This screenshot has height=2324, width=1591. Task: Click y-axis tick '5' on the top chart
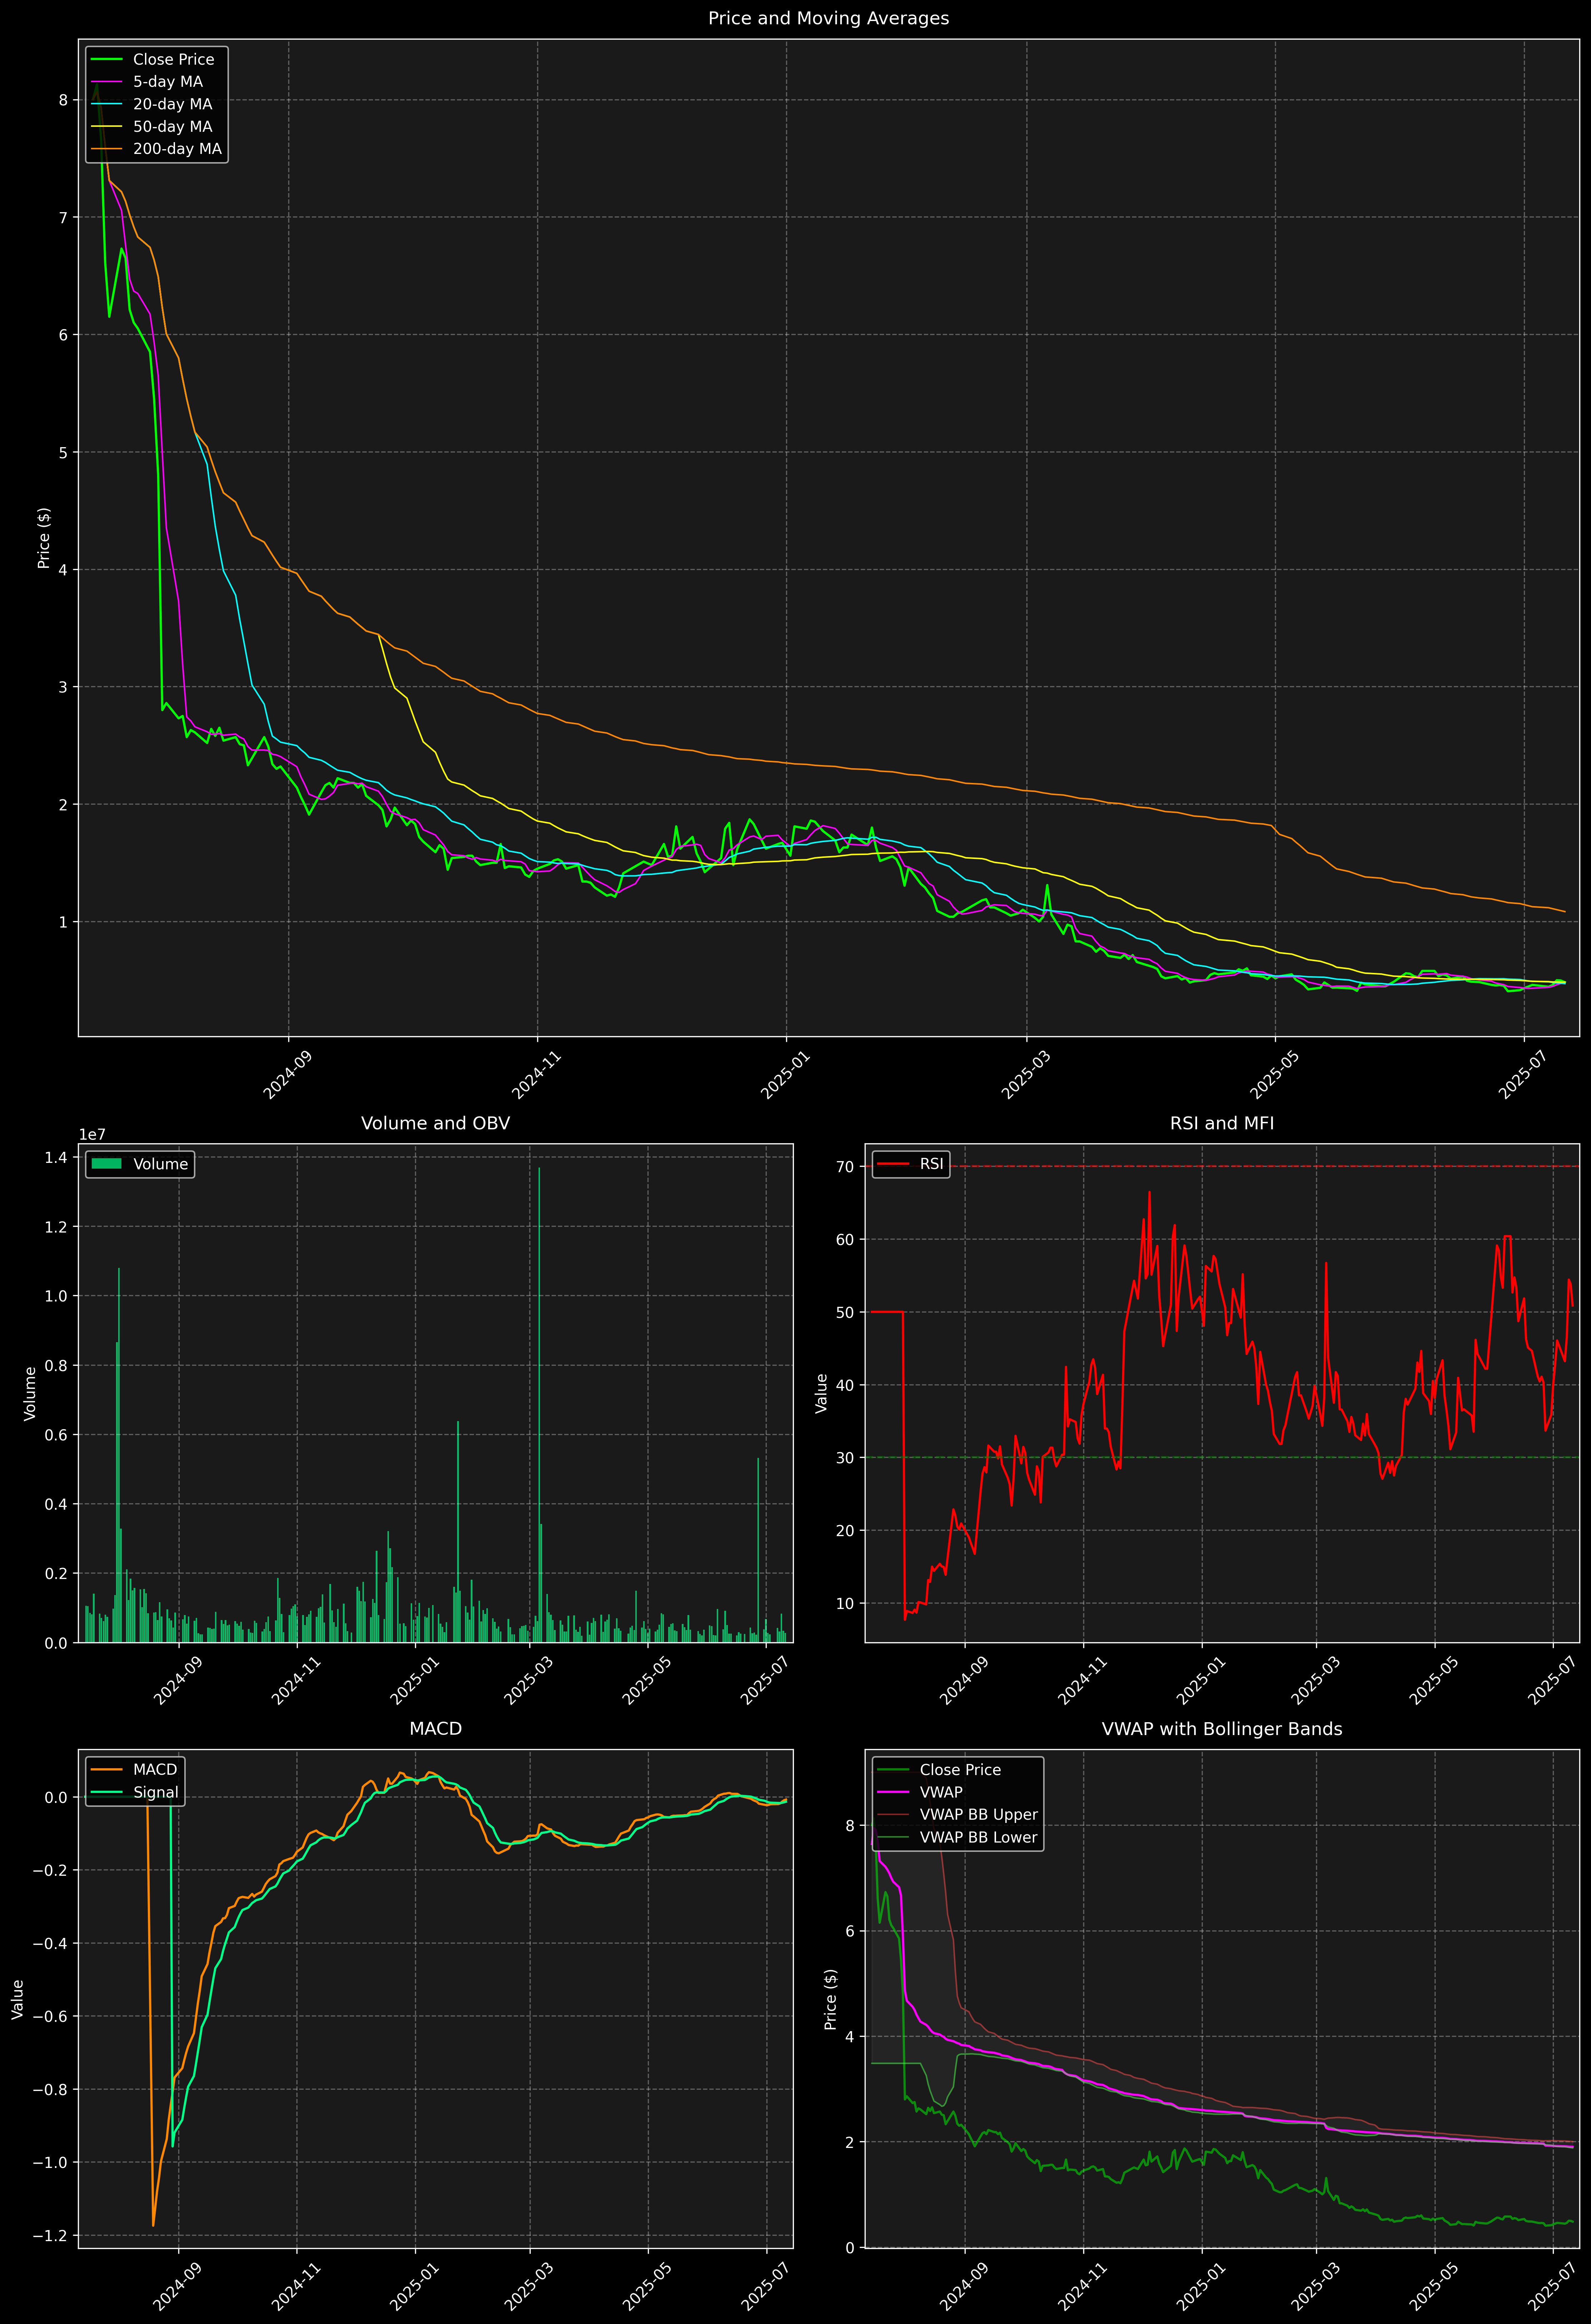[64, 452]
